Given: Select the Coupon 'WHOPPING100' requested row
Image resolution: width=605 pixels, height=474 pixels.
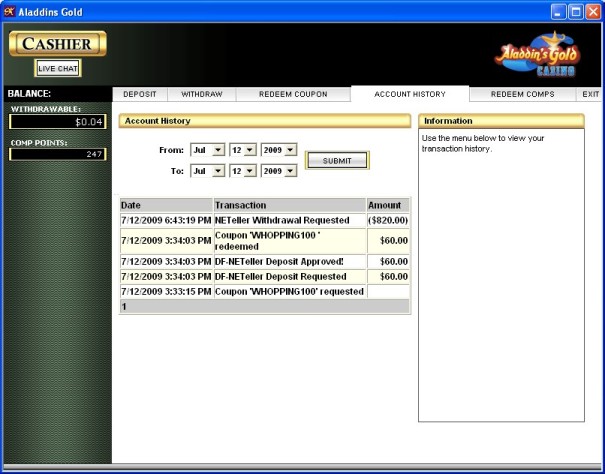Looking at the screenshot, I should [x=265, y=292].
